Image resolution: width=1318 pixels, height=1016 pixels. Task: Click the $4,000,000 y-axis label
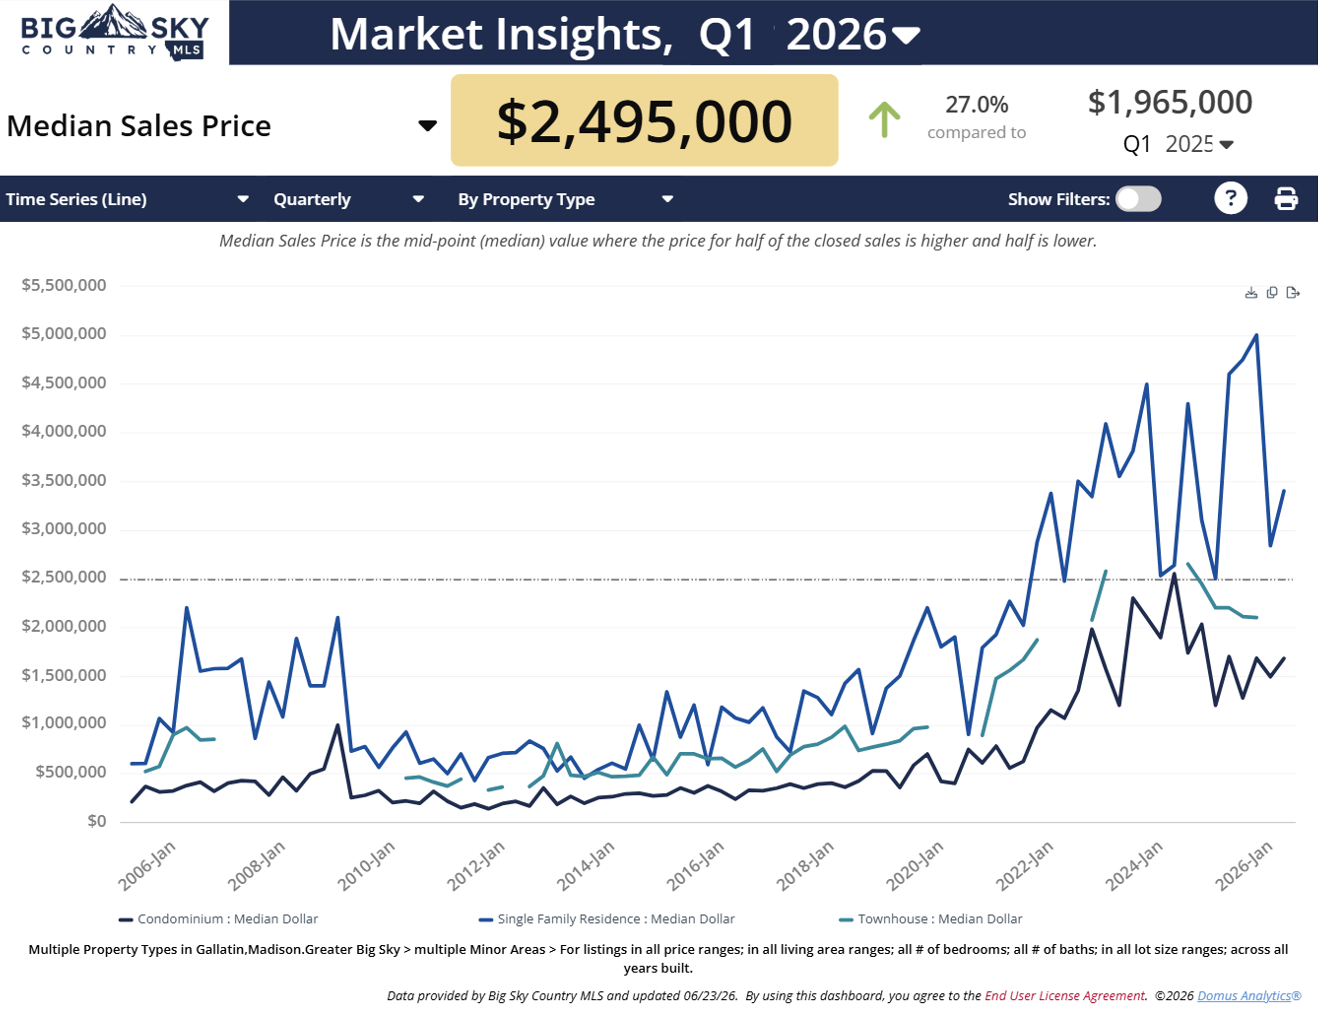(x=64, y=431)
